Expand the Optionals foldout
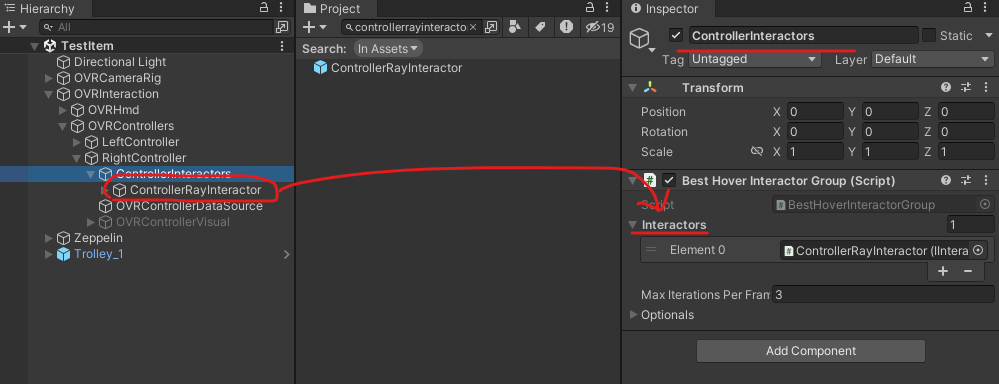The width and height of the screenshot is (999, 384). point(633,315)
